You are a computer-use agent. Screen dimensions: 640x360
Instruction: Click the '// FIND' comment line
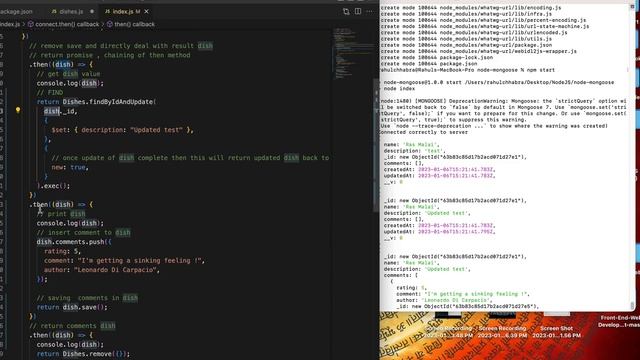coord(50,92)
